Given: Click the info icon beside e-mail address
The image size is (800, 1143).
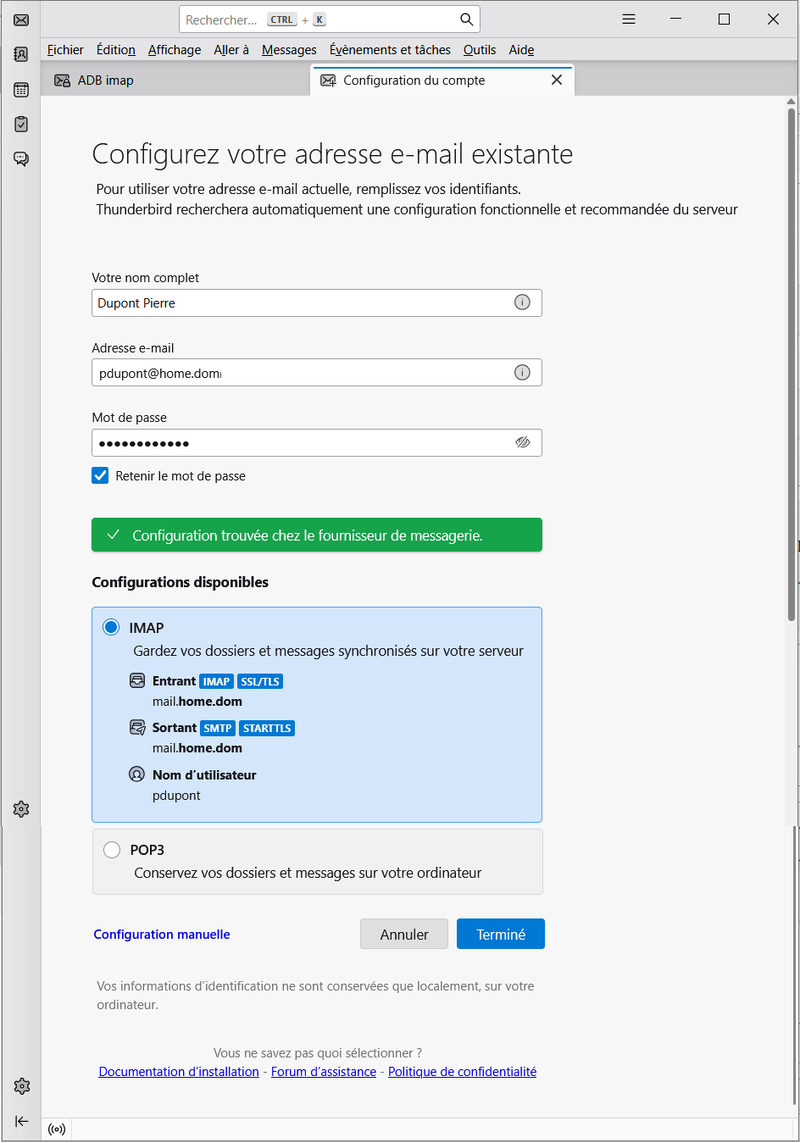Looking at the screenshot, I should [522, 373].
